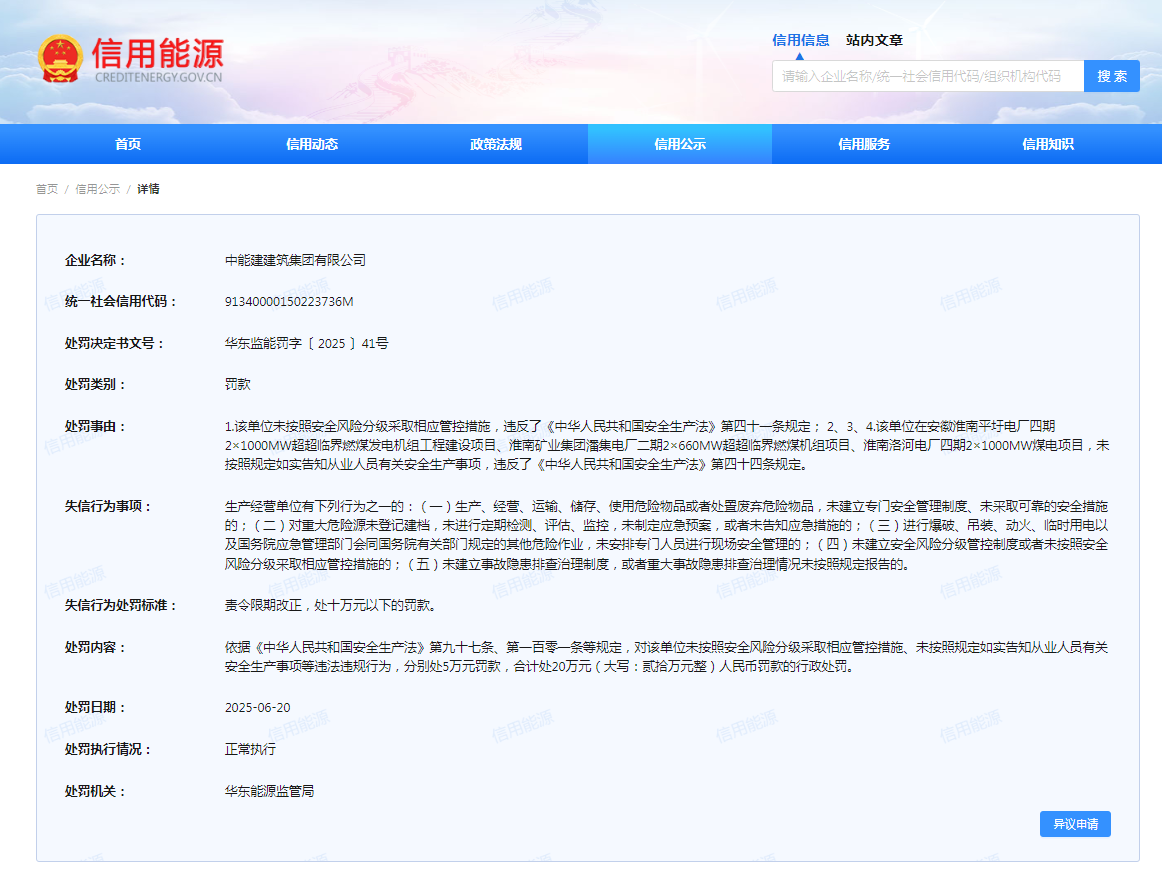Go to 首页 in navigation bar
This screenshot has width=1162, height=875.
[128, 144]
